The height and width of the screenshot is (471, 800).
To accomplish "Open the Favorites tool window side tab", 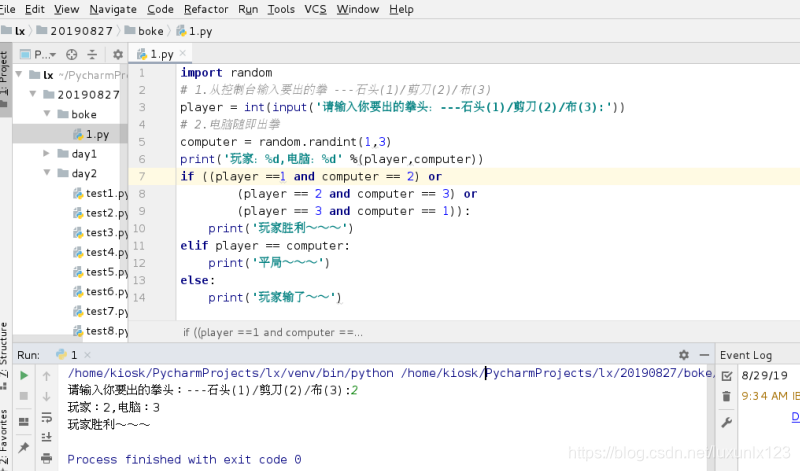I will coord(5,438).
